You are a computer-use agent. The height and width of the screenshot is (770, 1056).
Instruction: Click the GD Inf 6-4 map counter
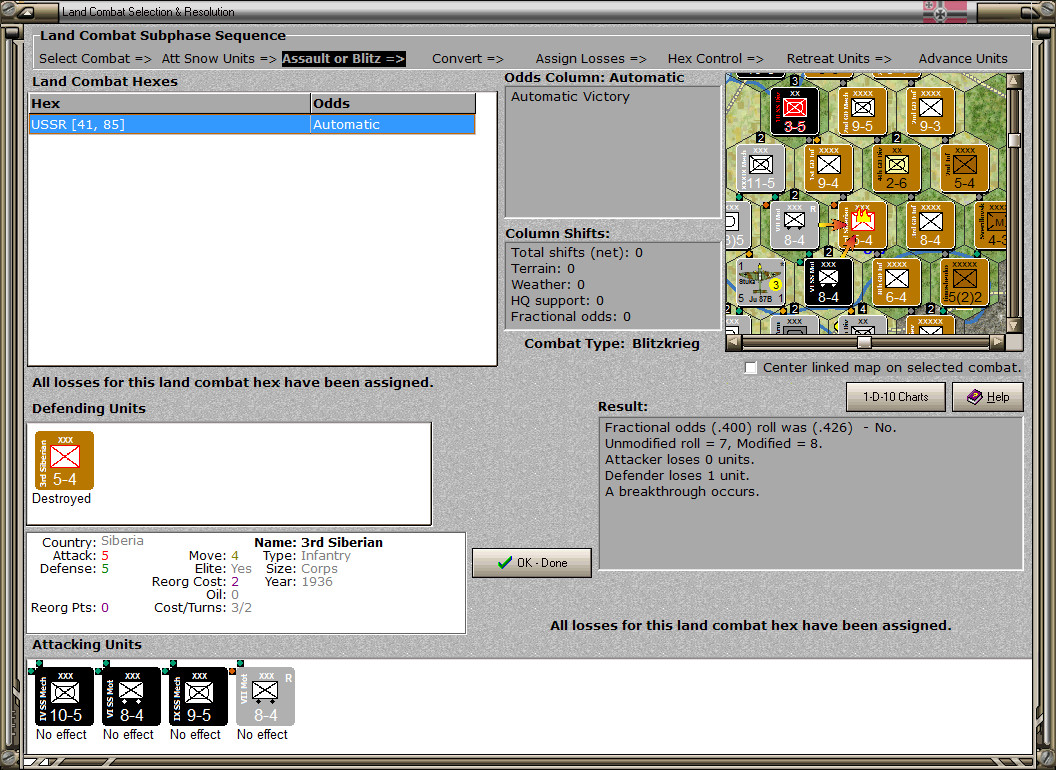(896, 282)
